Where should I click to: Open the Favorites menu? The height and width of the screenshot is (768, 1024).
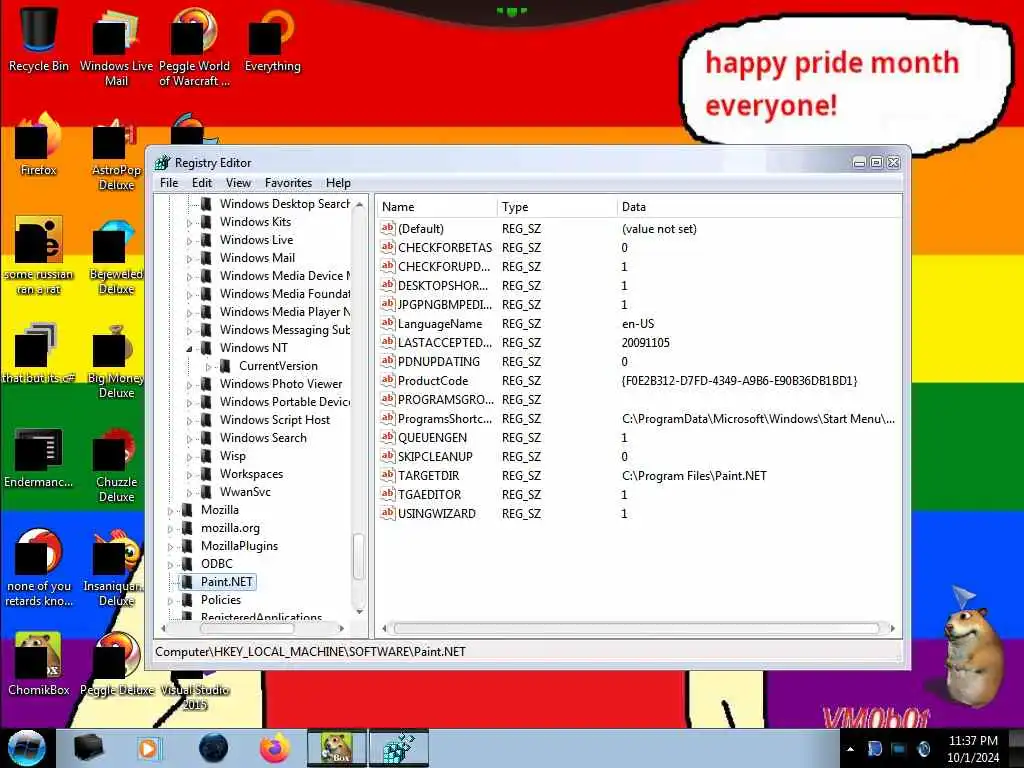288,183
